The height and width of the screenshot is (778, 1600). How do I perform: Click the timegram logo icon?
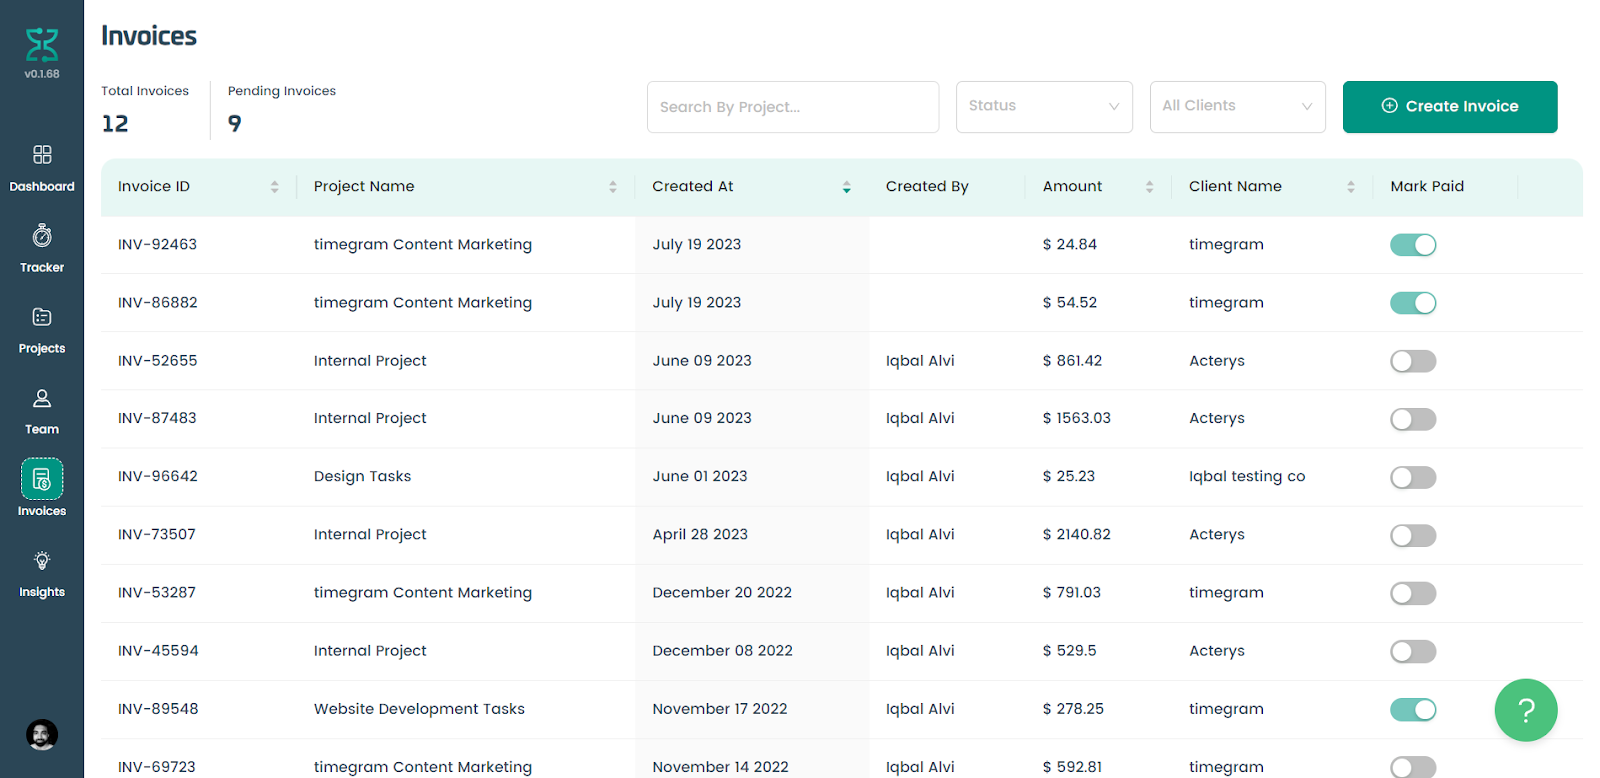[42, 45]
